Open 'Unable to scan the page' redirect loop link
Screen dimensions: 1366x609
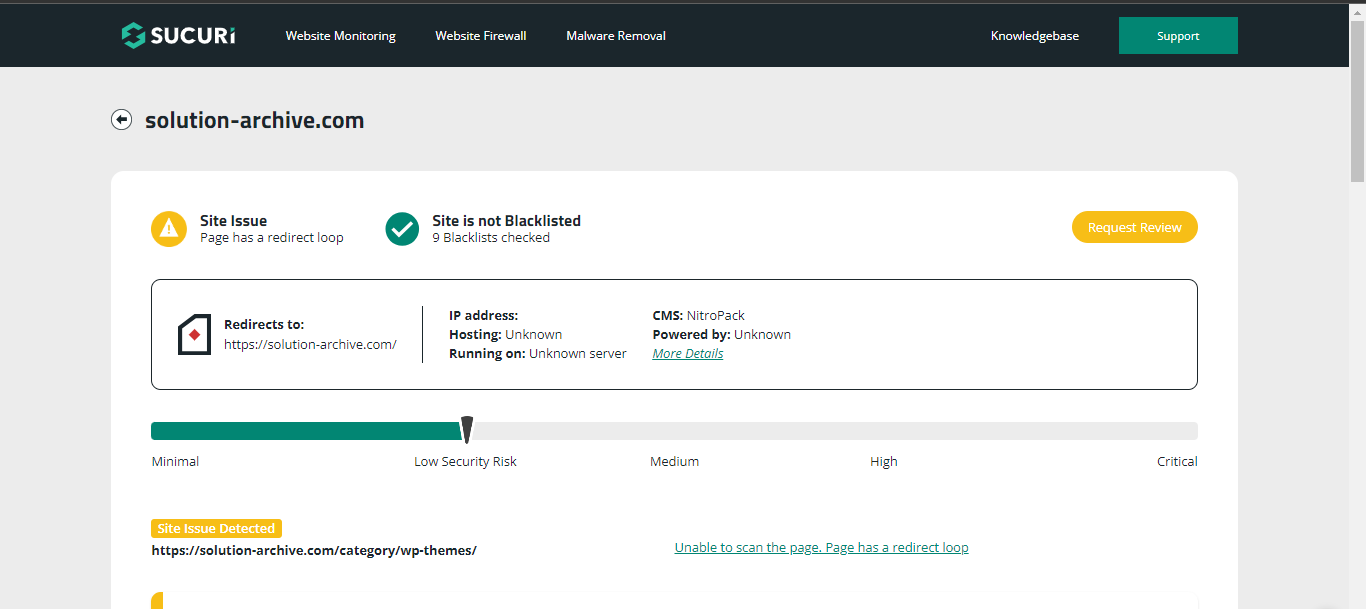point(822,547)
